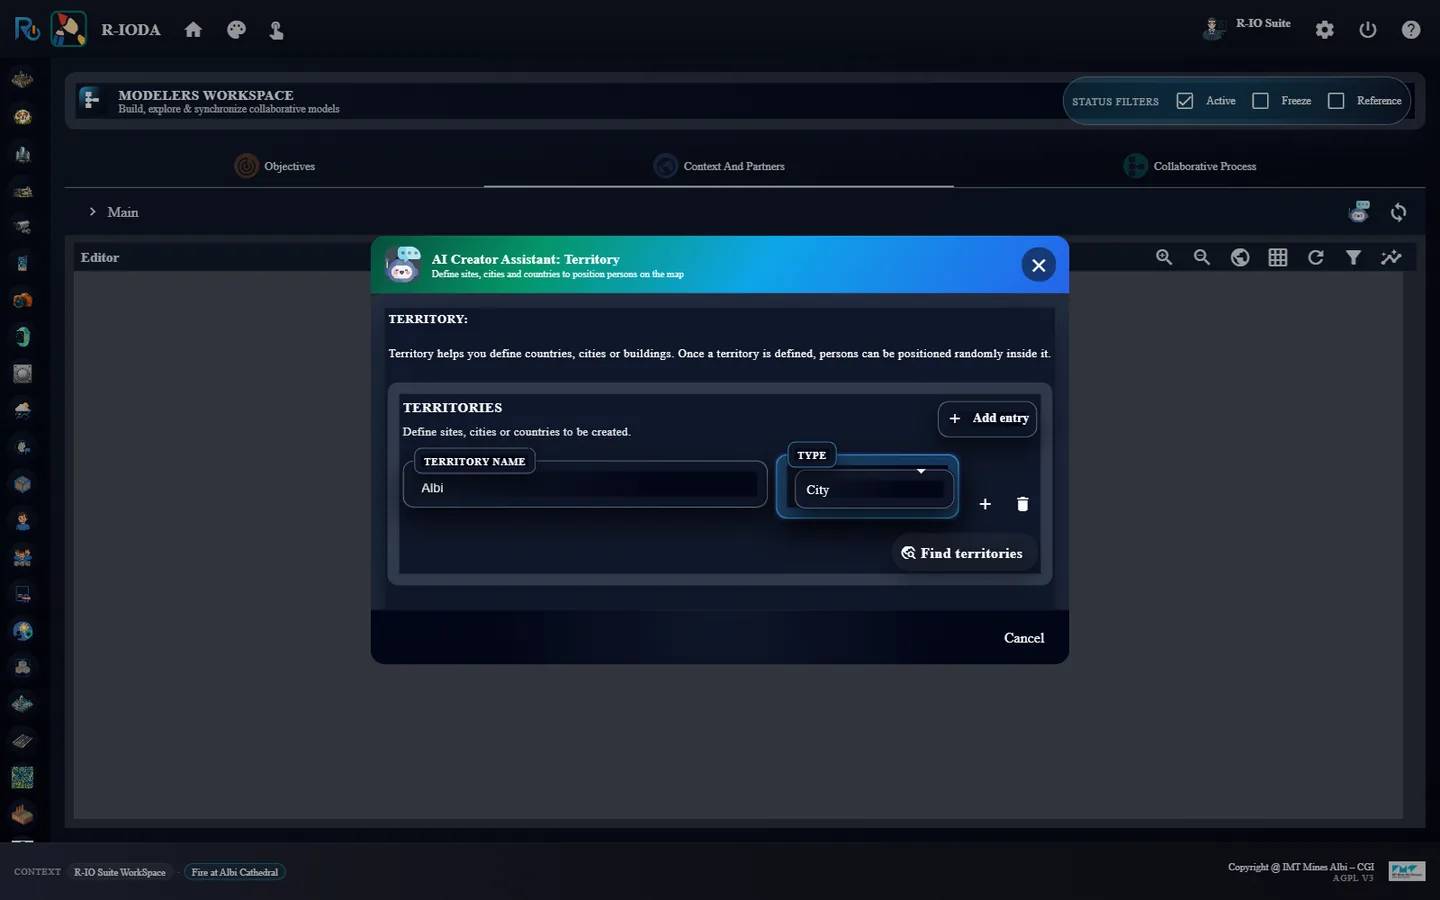1440x900 pixels.
Task: Switch to the Collaborative Process tab
Action: (x=1190, y=166)
